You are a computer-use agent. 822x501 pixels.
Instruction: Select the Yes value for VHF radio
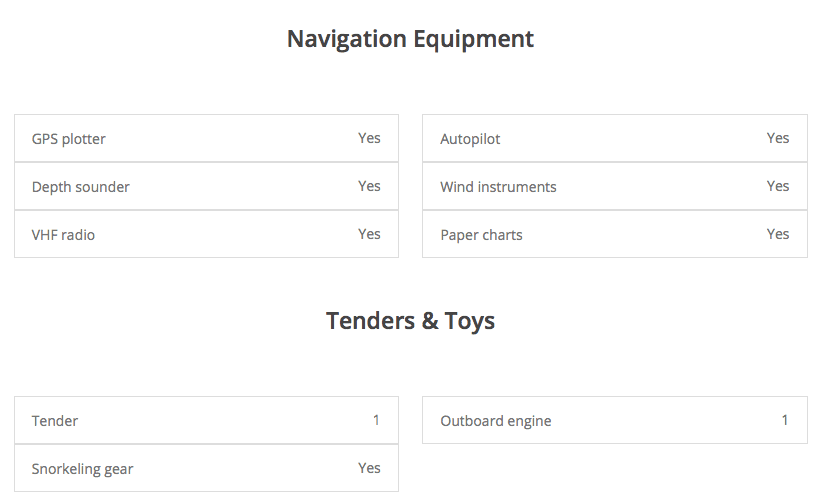pyautogui.click(x=369, y=234)
